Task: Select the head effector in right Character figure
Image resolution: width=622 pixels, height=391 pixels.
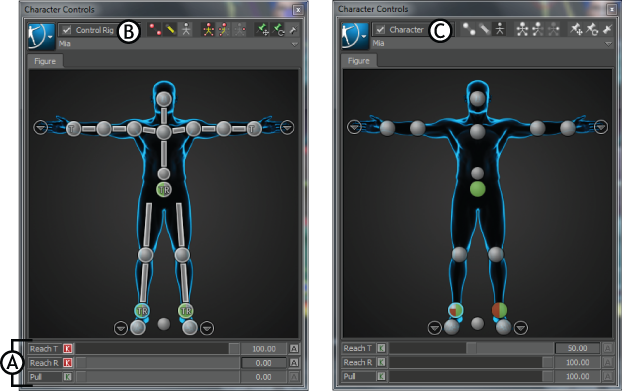Action: 478,98
